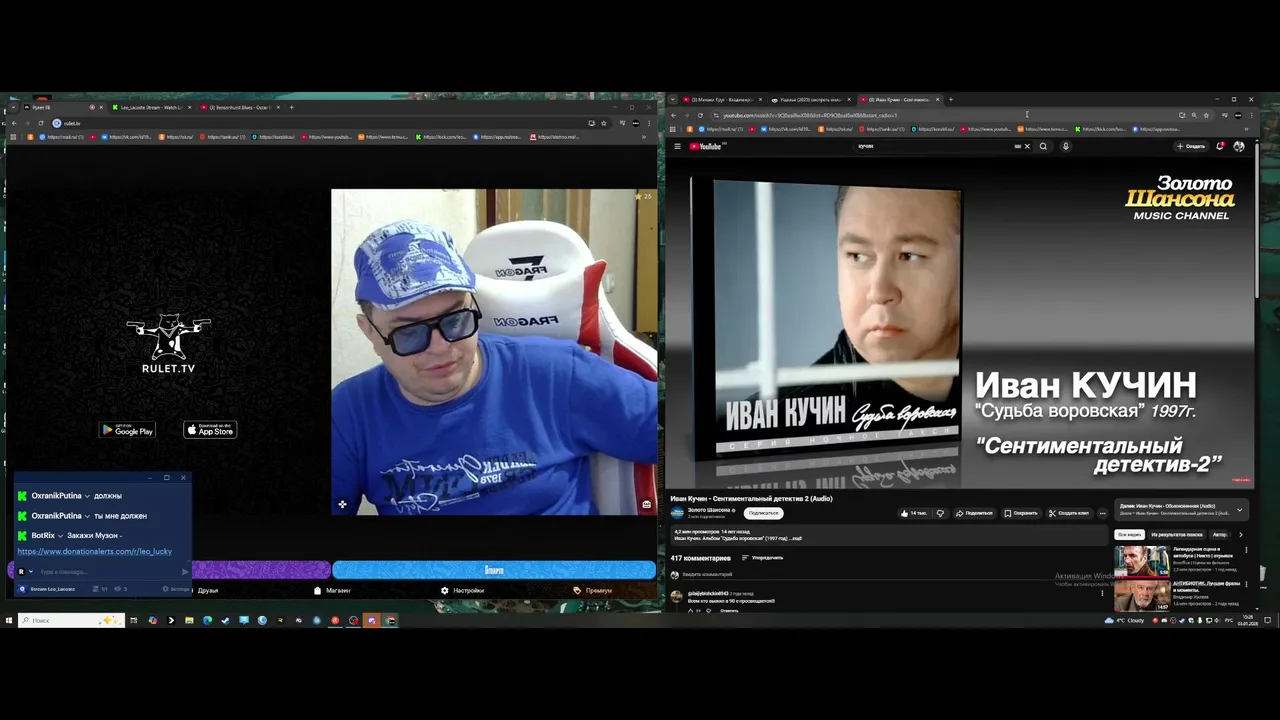Open Легендарная сцена suggested video thumbnail
This screenshot has height=720, width=1280.
1142,561
